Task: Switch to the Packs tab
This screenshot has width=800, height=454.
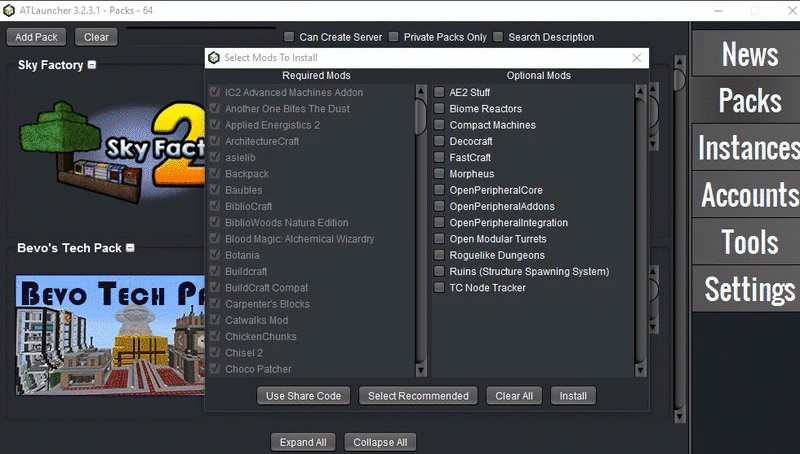Action: coord(746,100)
